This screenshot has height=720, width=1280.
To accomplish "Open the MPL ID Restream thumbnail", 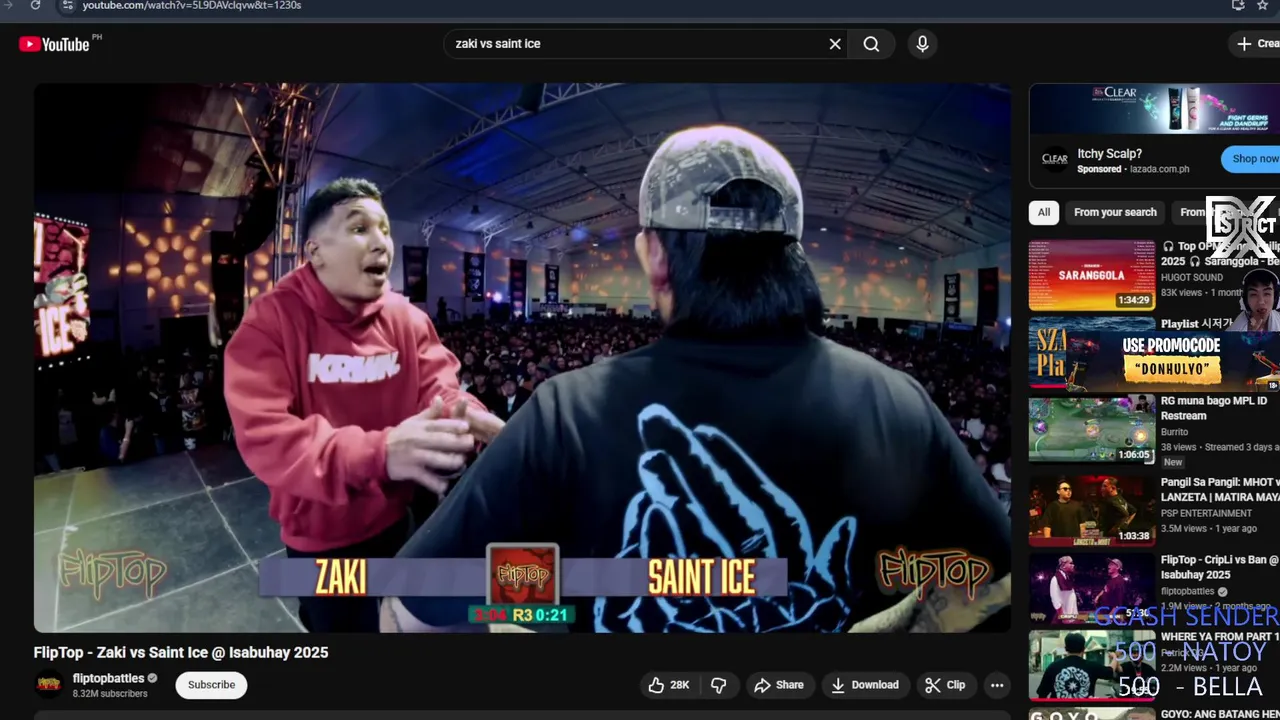I will (1092, 430).
